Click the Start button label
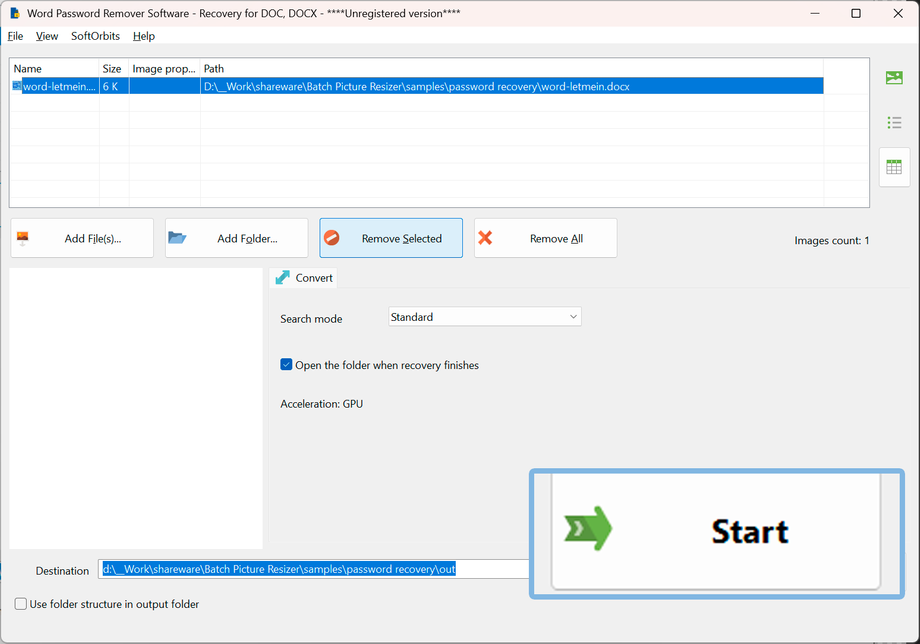The width and height of the screenshot is (920, 644). click(x=750, y=531)
